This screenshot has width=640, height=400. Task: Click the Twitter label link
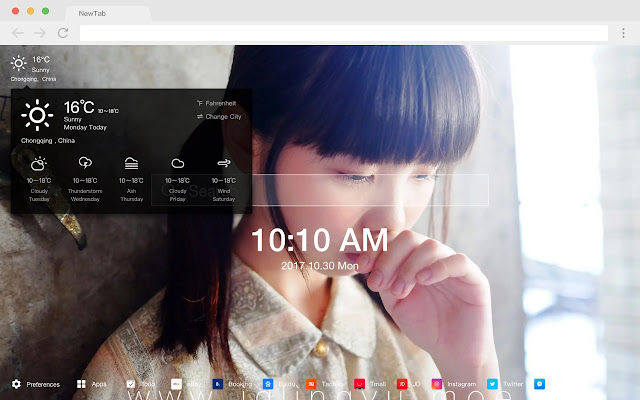(x=513, y=384)
